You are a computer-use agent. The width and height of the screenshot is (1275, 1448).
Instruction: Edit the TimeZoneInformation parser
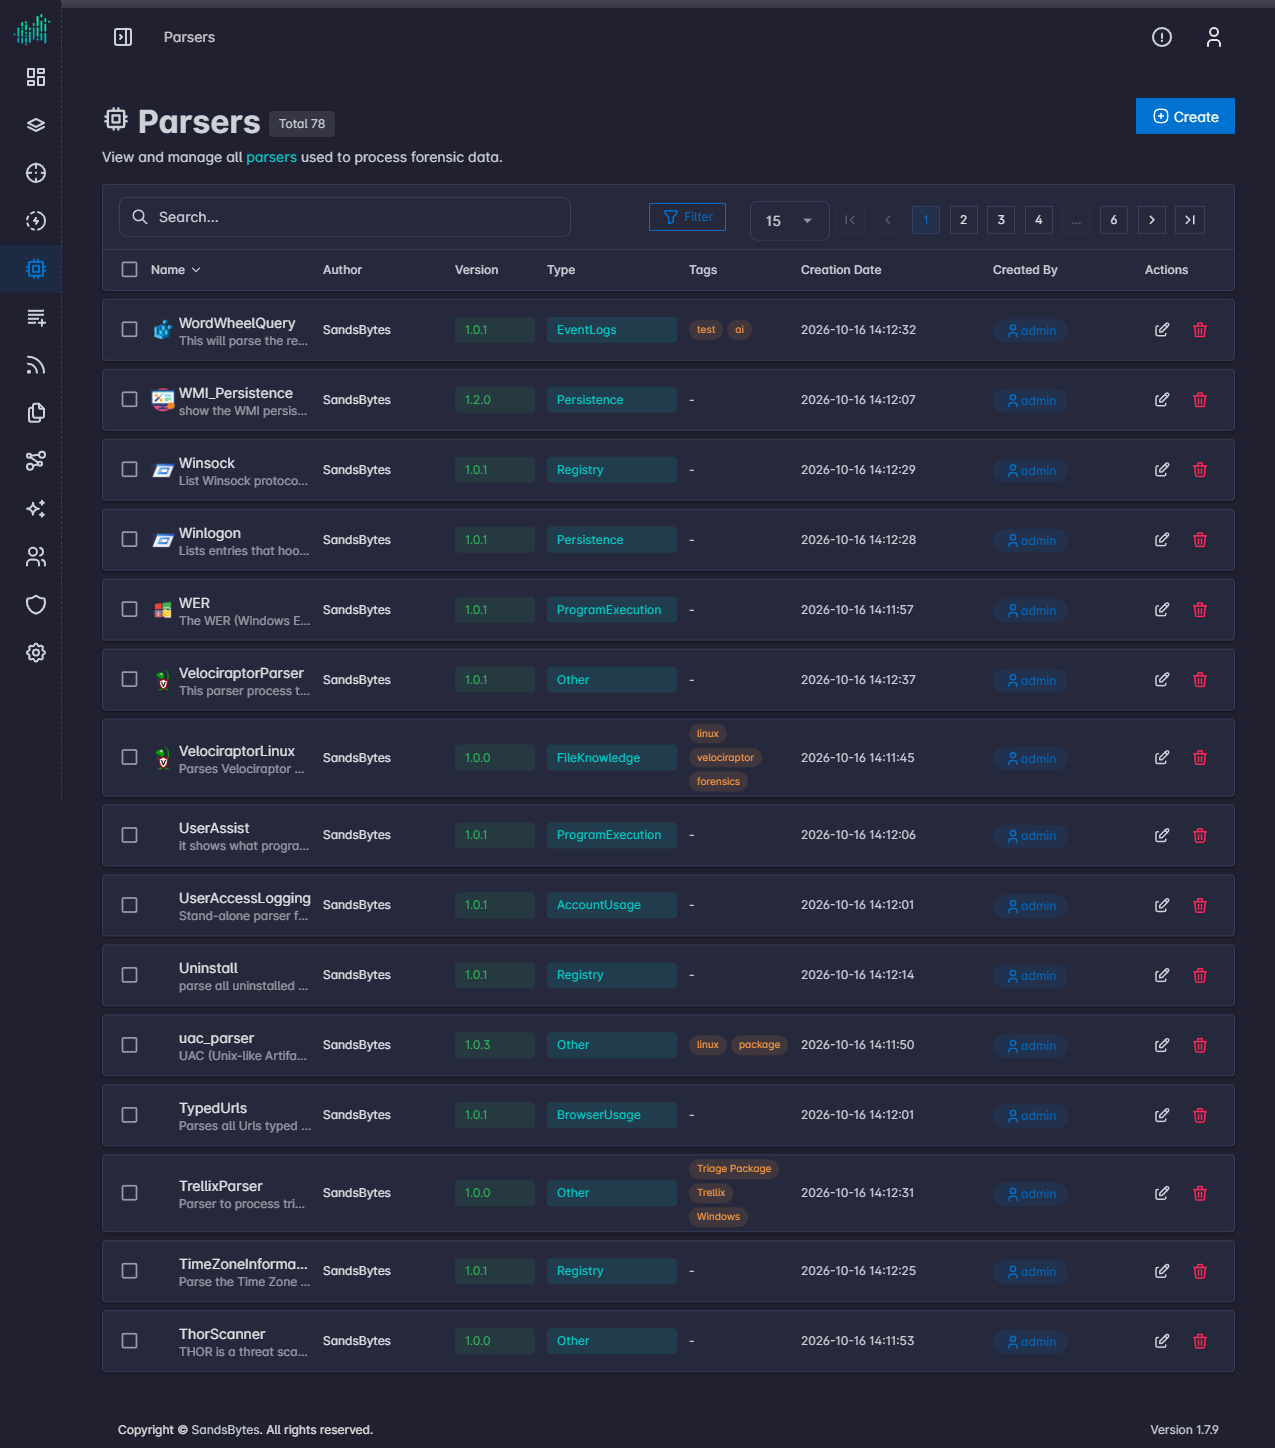(1162, 1271)
